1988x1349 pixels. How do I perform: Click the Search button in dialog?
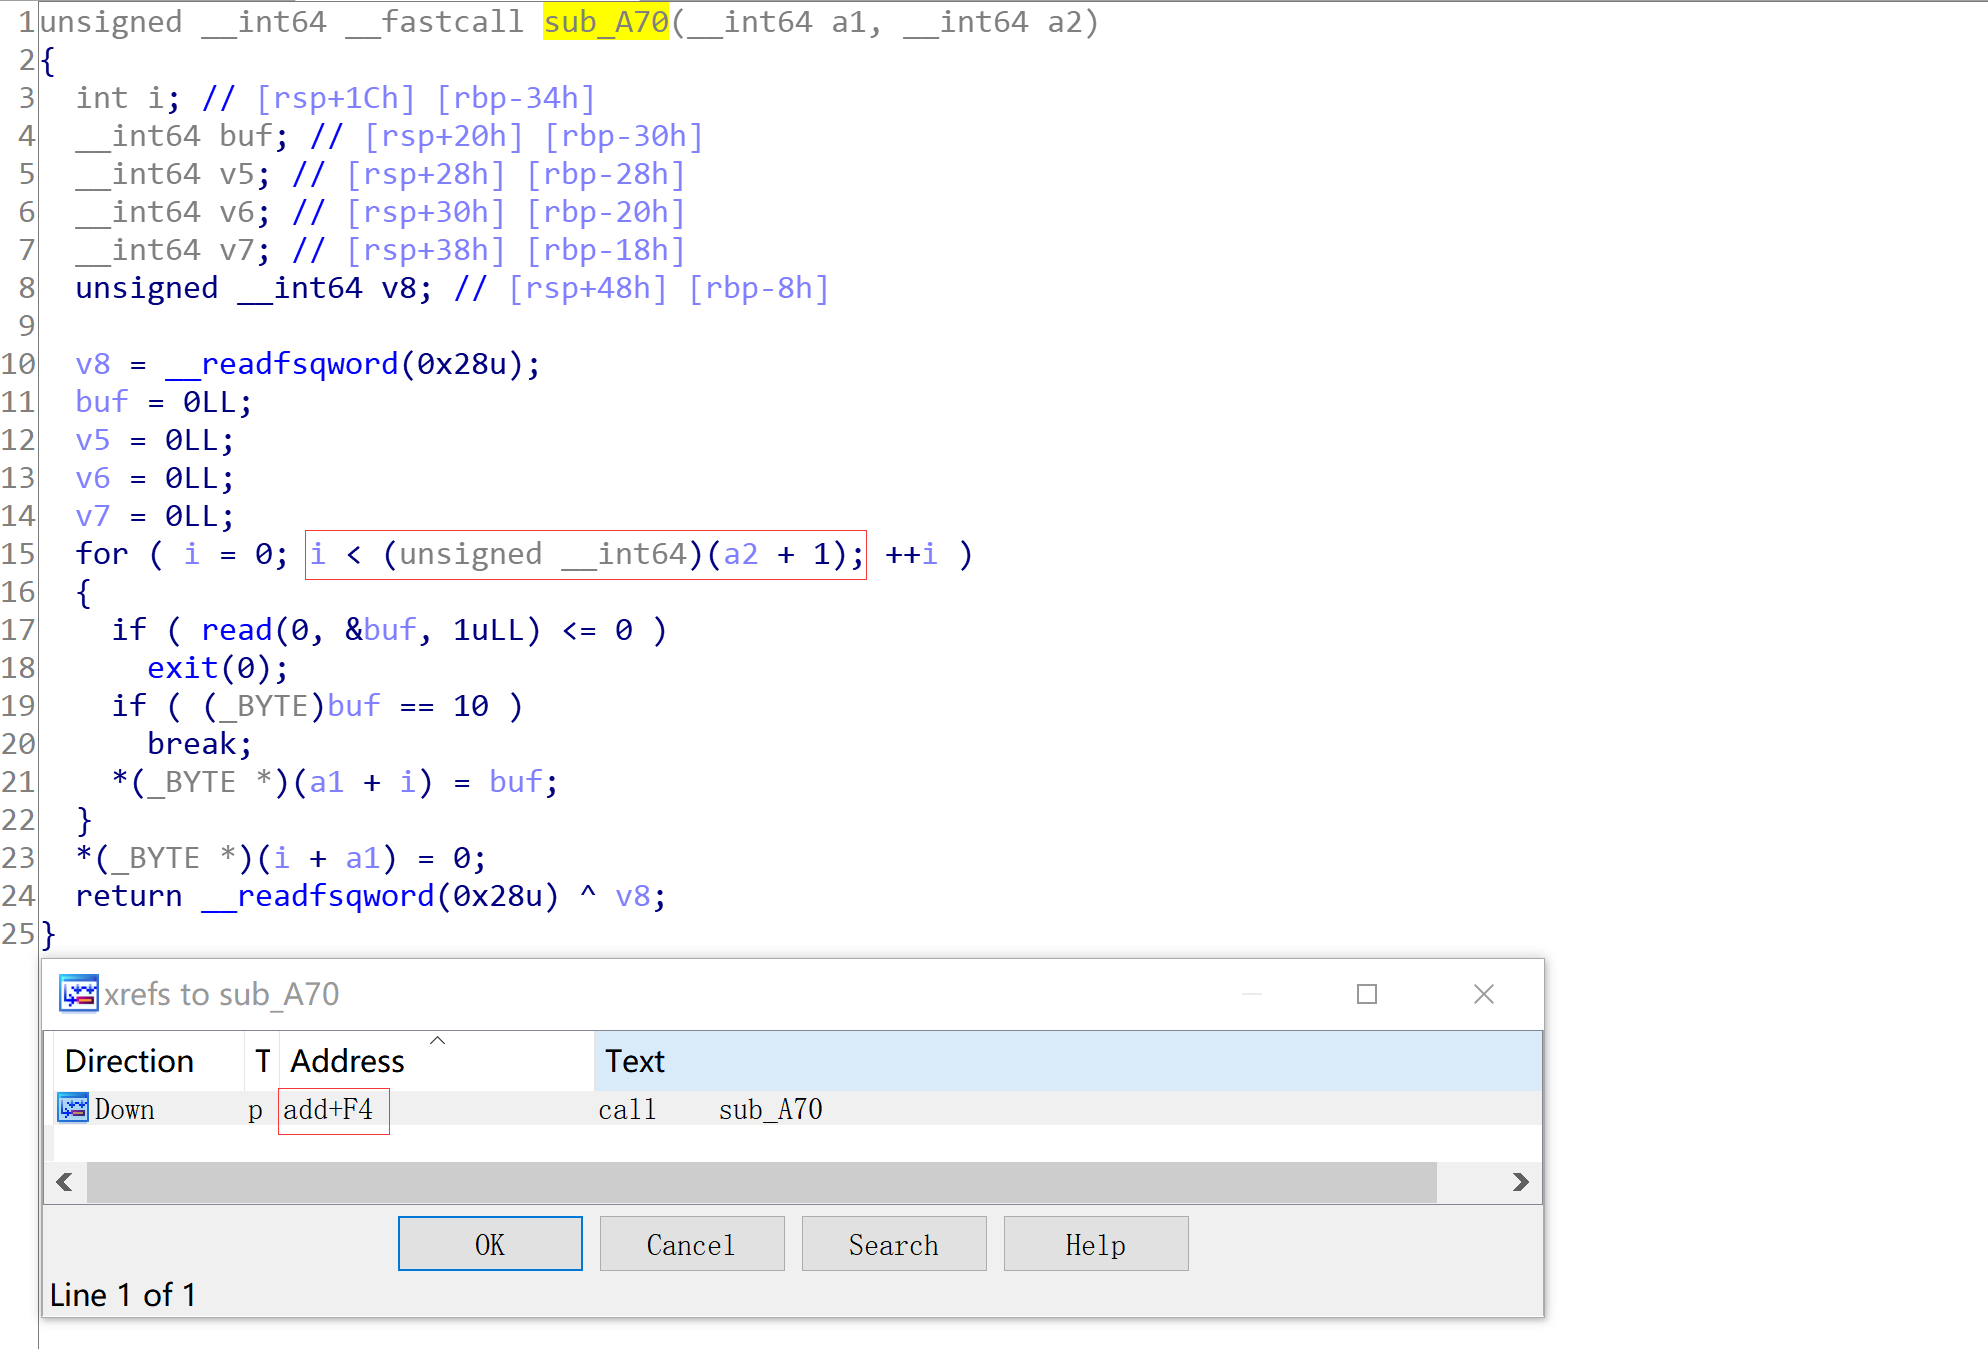coord(893,1244)
